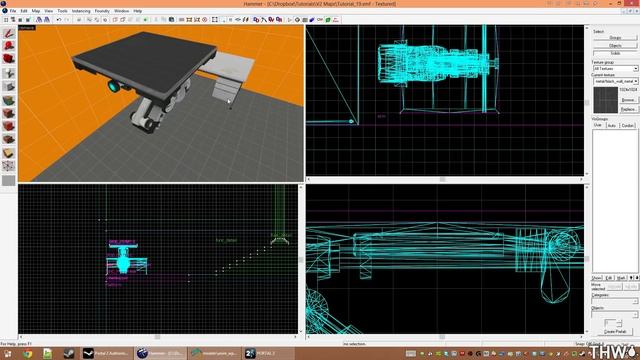Viewport: 640px width, 360px height.
Task: Open the prefab Objects dropdown
Action: pyautogui.click(x=615, y=314)
